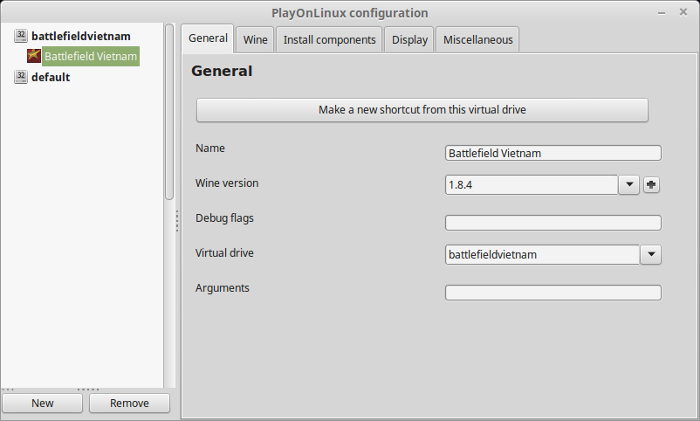The height and width of the screenshot is (421, 700).
Task: Select the battlefieldvietnam tree entry
Action: 81,36
